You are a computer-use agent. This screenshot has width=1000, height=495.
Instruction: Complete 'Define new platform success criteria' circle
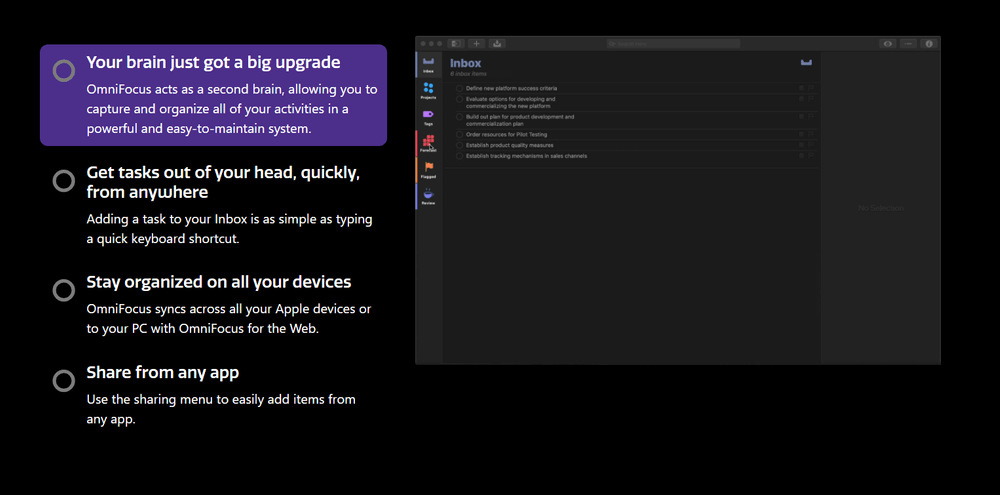pos(459,89)
